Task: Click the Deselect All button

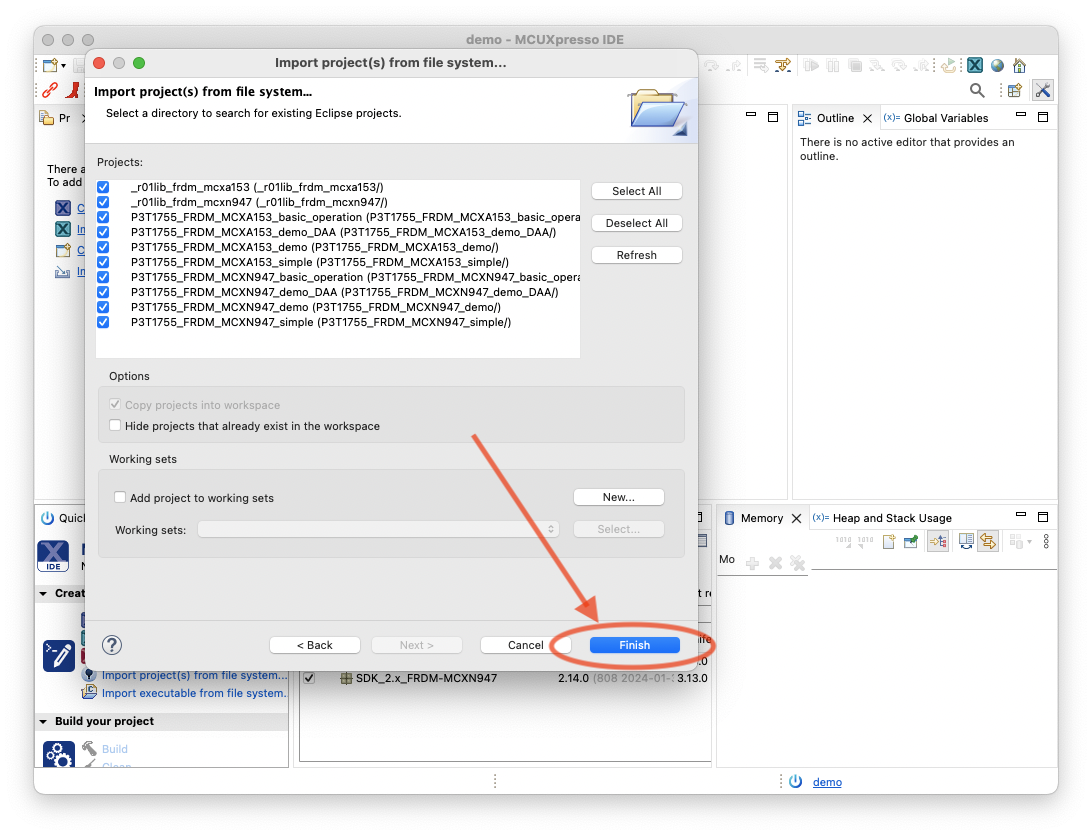Action: pyautogui.click(x=637, y=223)
